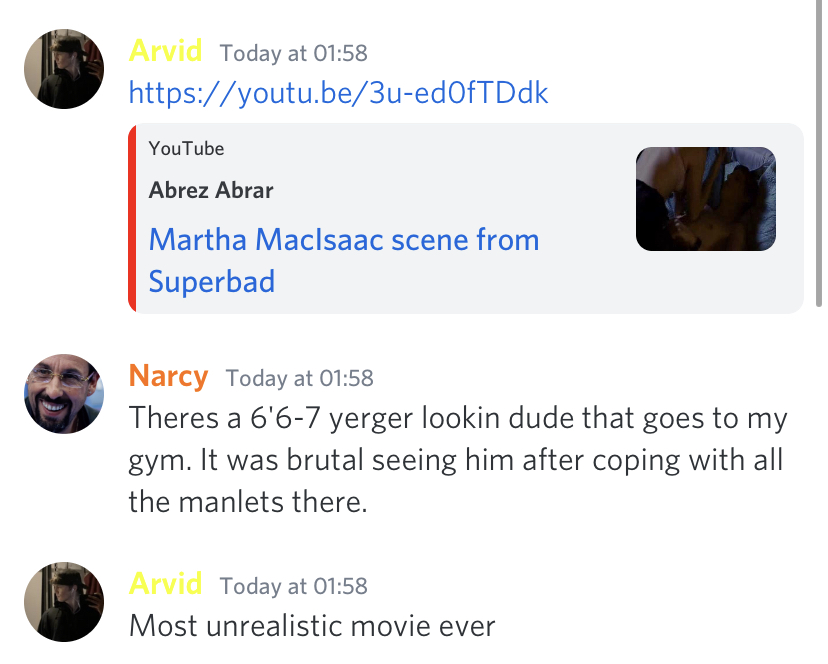Click the YouTube provider label in the embed

186,149
